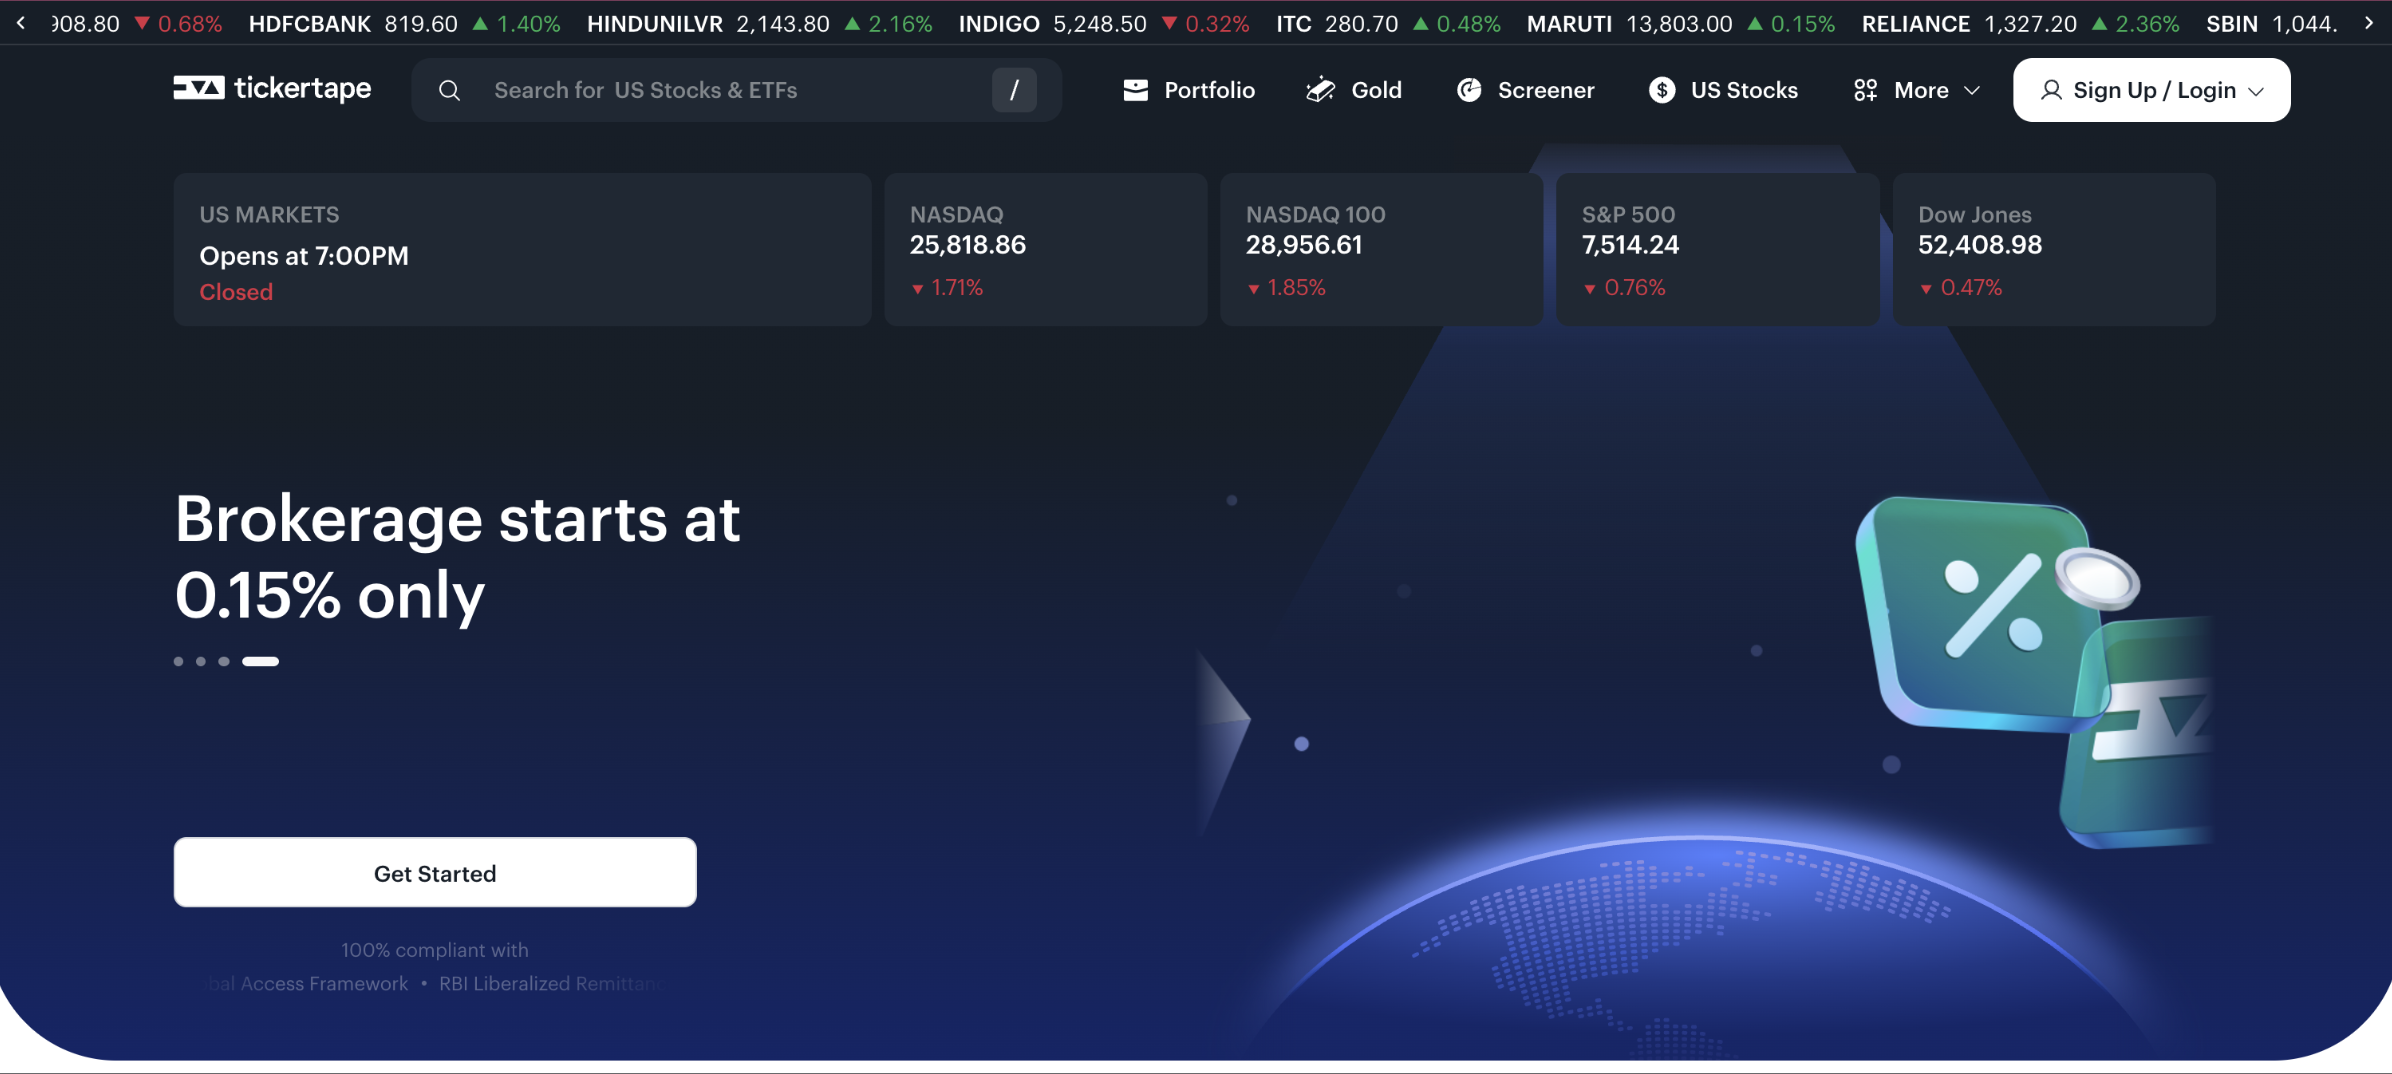Click the user profile icon
The image size is (2392, 1074).
pos(2051,90)
